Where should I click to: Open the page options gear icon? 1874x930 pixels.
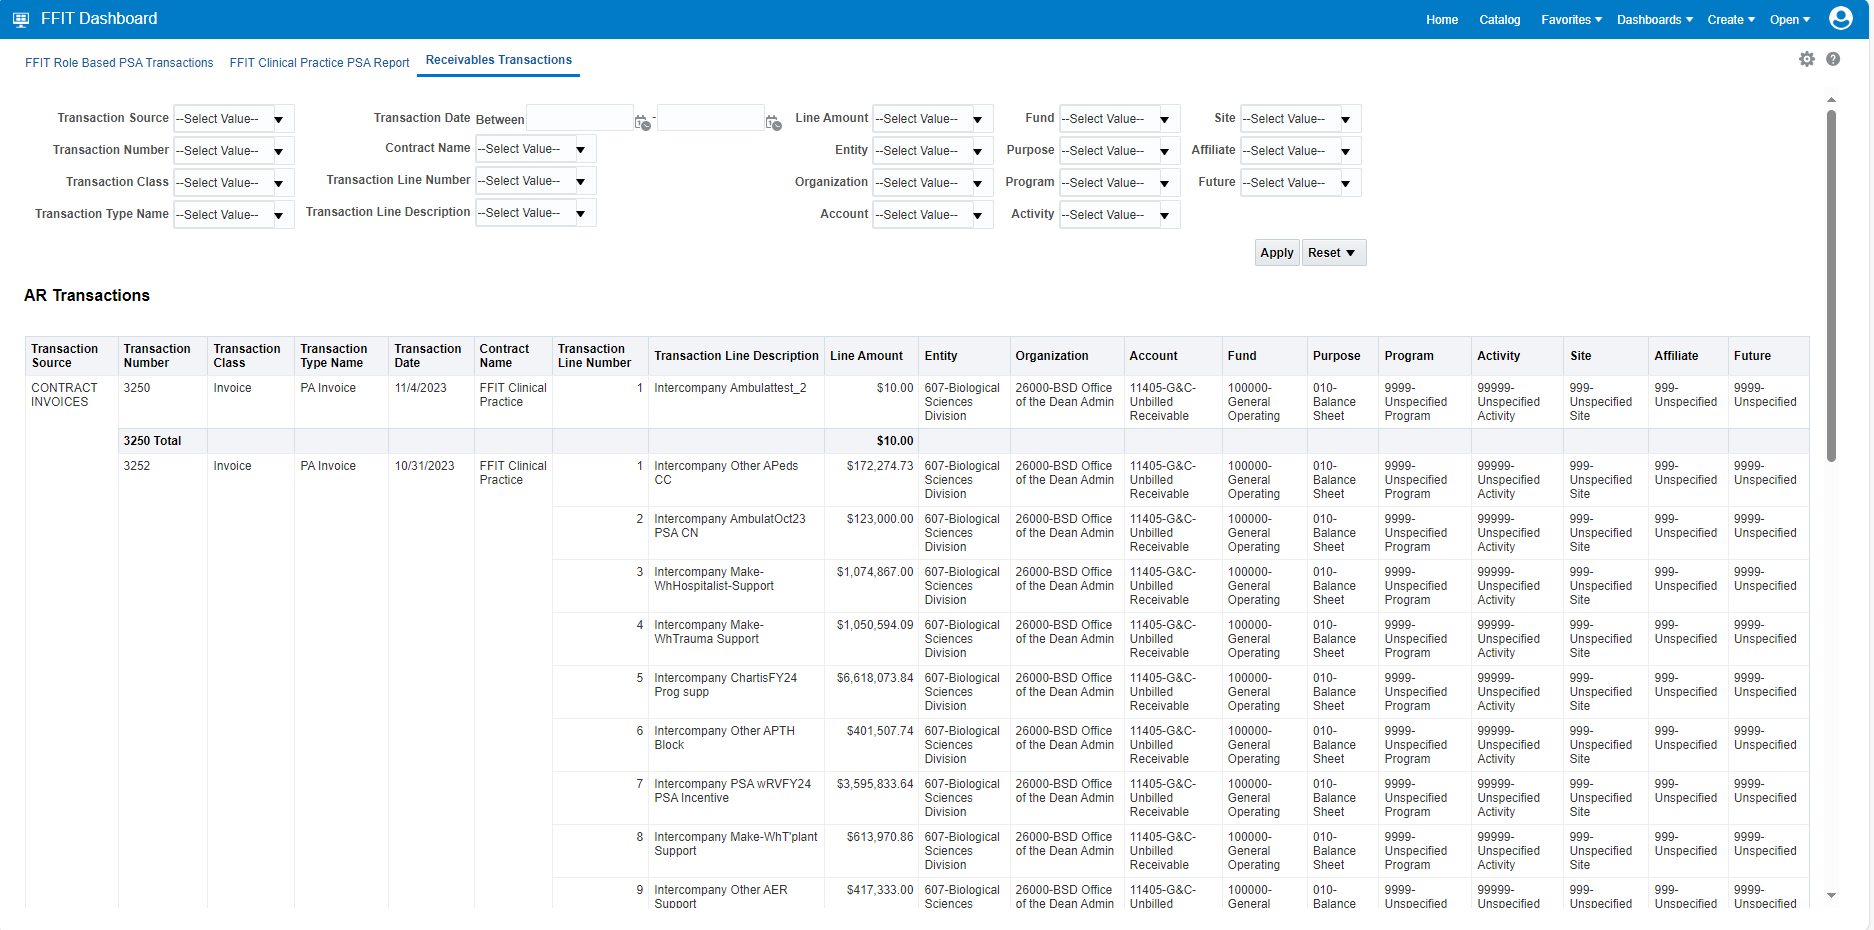point(1807,59)
